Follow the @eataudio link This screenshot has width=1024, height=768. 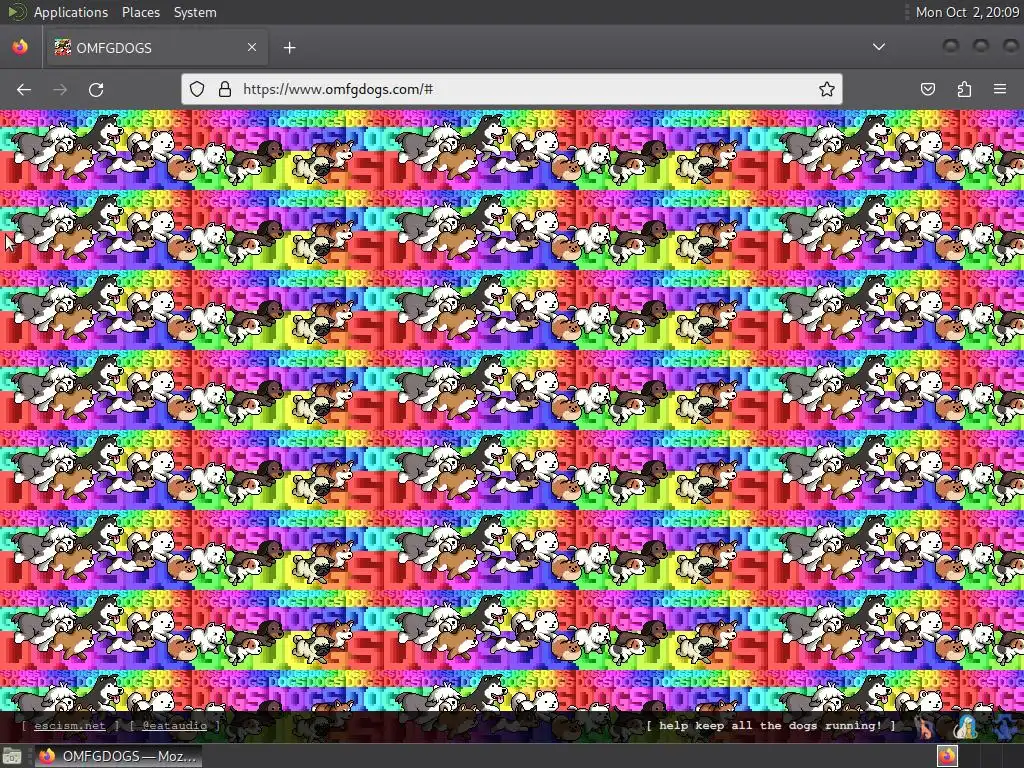pos(174,726)
